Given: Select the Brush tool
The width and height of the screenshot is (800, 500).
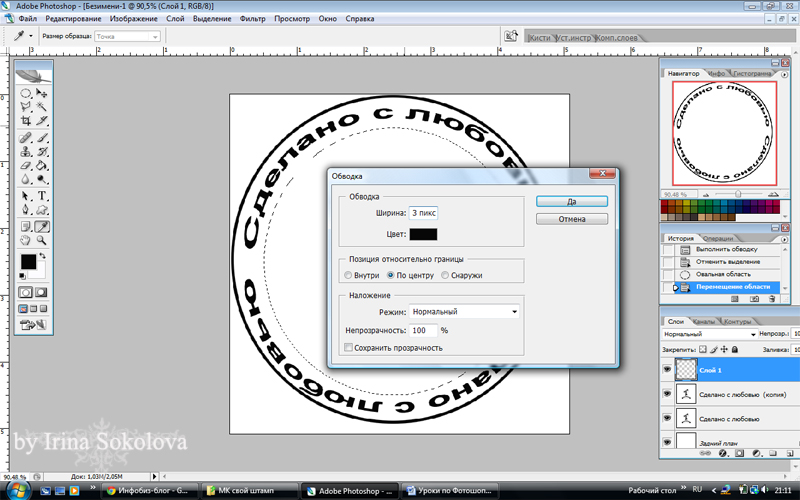Looking at the screenshot, I should click(x=42, y=138).
